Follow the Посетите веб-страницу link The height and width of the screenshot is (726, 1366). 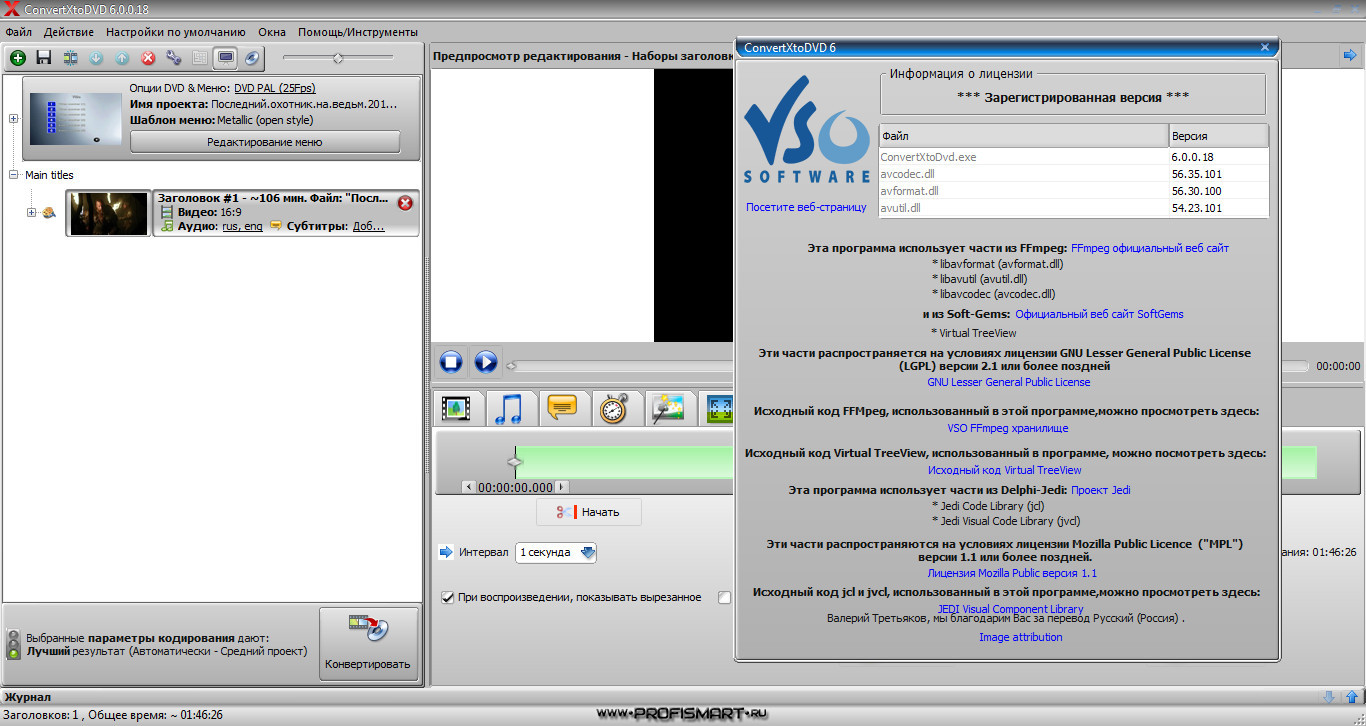[x=806, y=207]
